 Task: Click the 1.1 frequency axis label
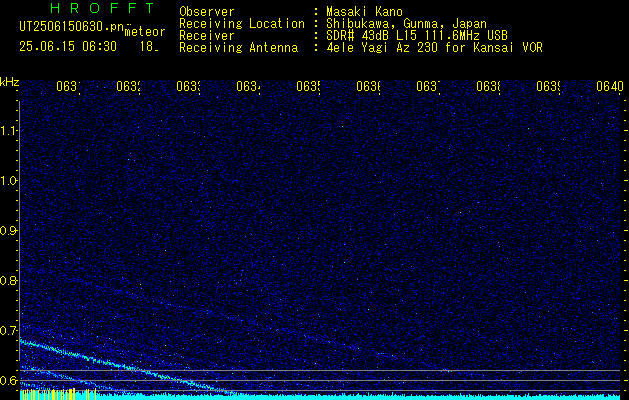[x=9, y=131]
